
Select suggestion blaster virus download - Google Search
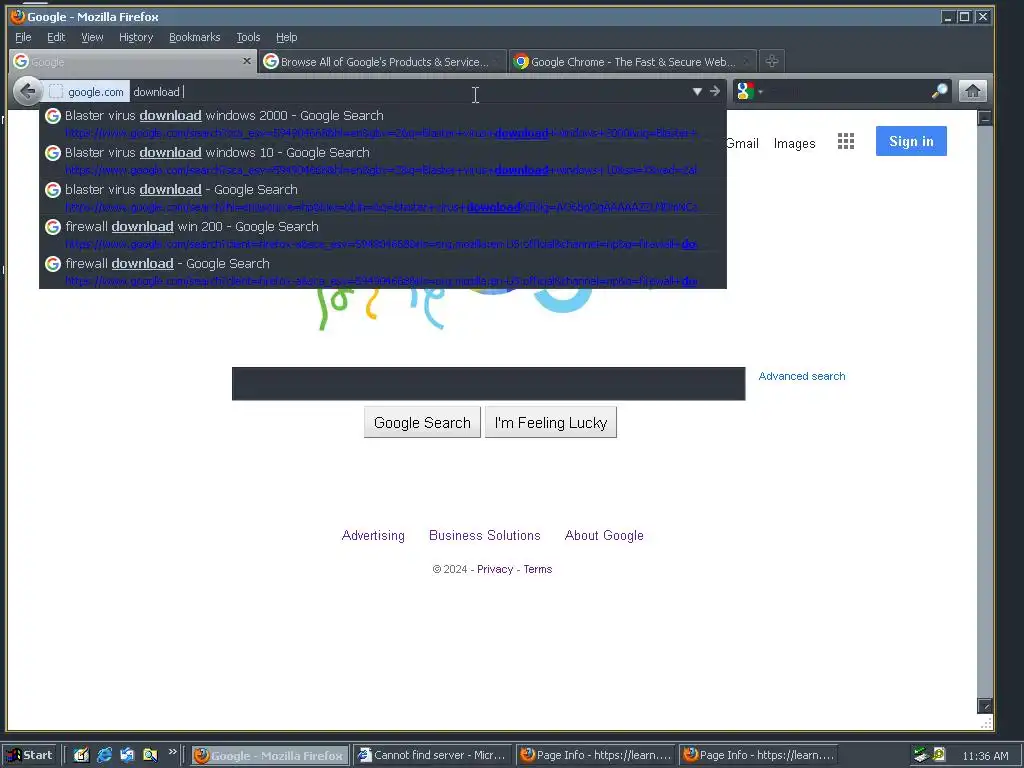click(x=383, y=197)
